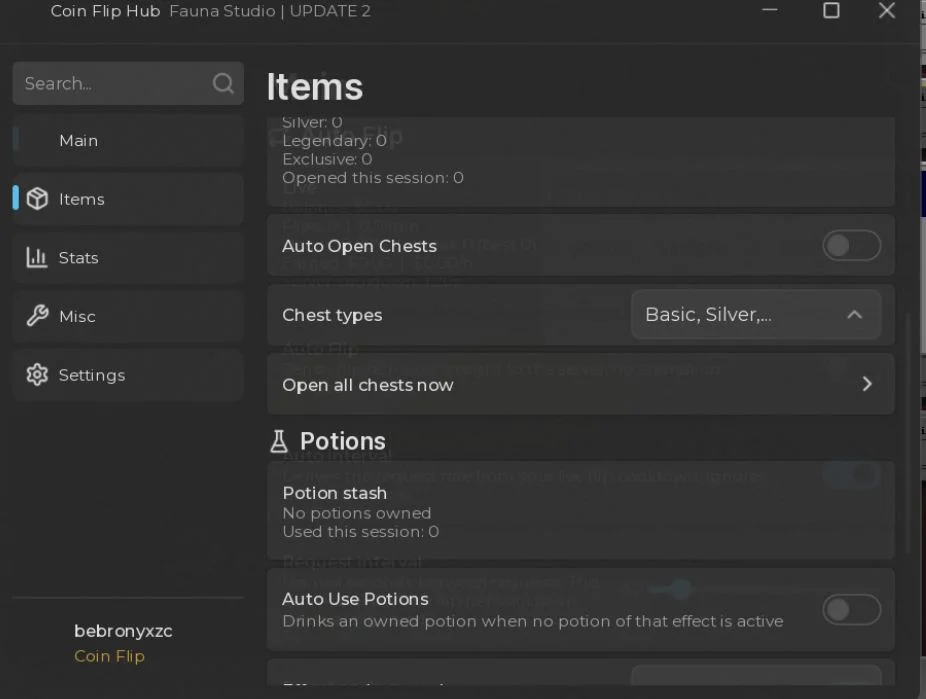
Task: Click 'Exclusive: 0' text
Action: [x=327, y=159]
